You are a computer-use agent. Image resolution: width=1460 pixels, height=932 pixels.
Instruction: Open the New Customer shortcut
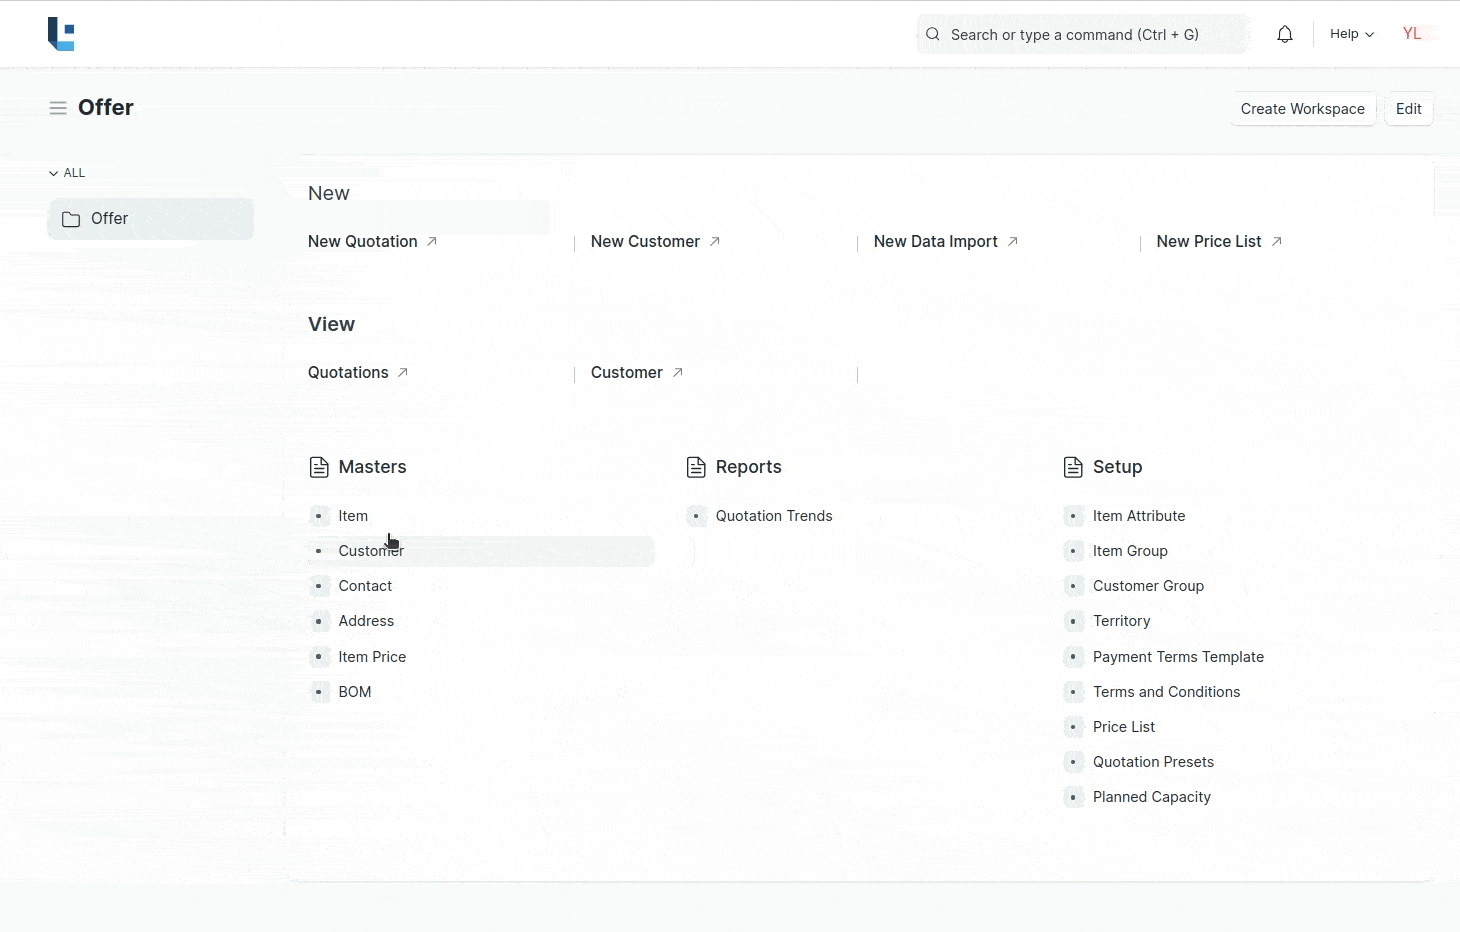click(x=645, y=242)
